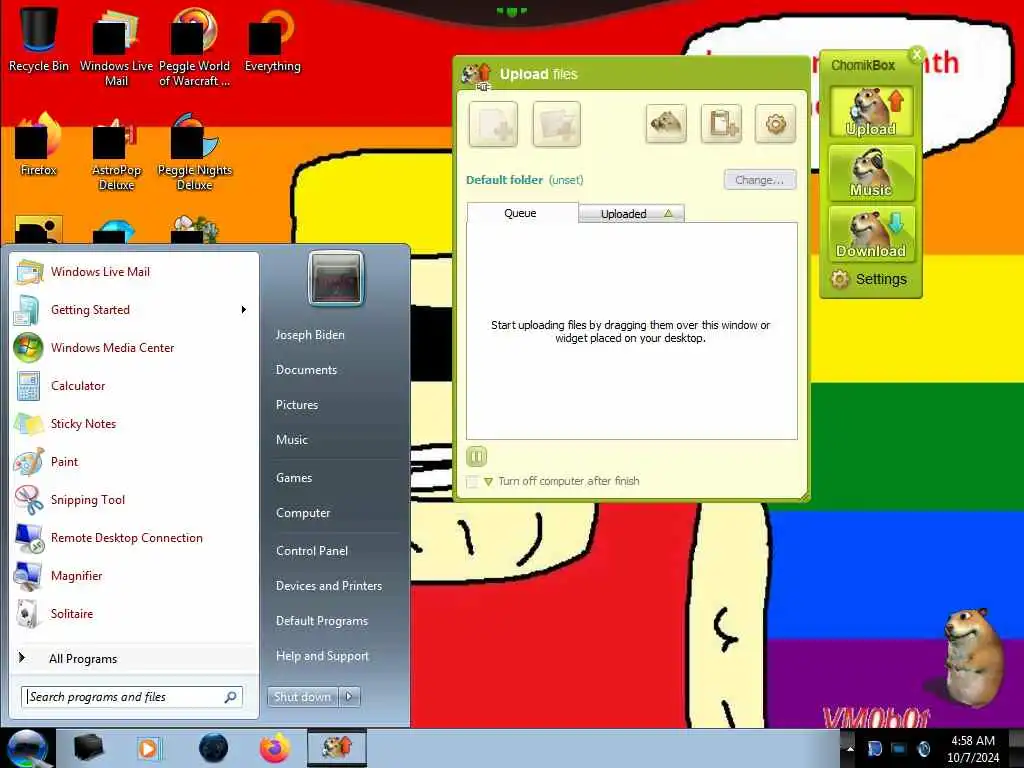Open Default Programs
This screenshot has width=1024, height=768.
coord(322,621)
